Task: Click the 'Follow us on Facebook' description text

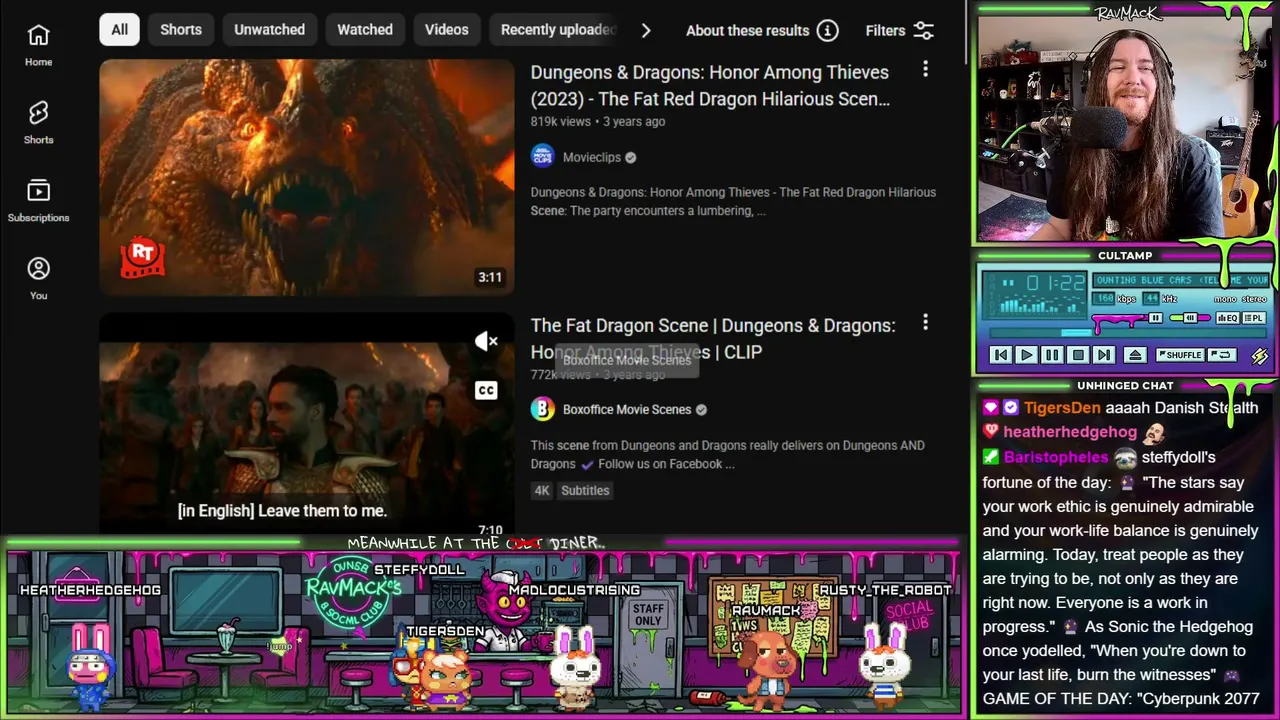Action: (x=666, y=464)
